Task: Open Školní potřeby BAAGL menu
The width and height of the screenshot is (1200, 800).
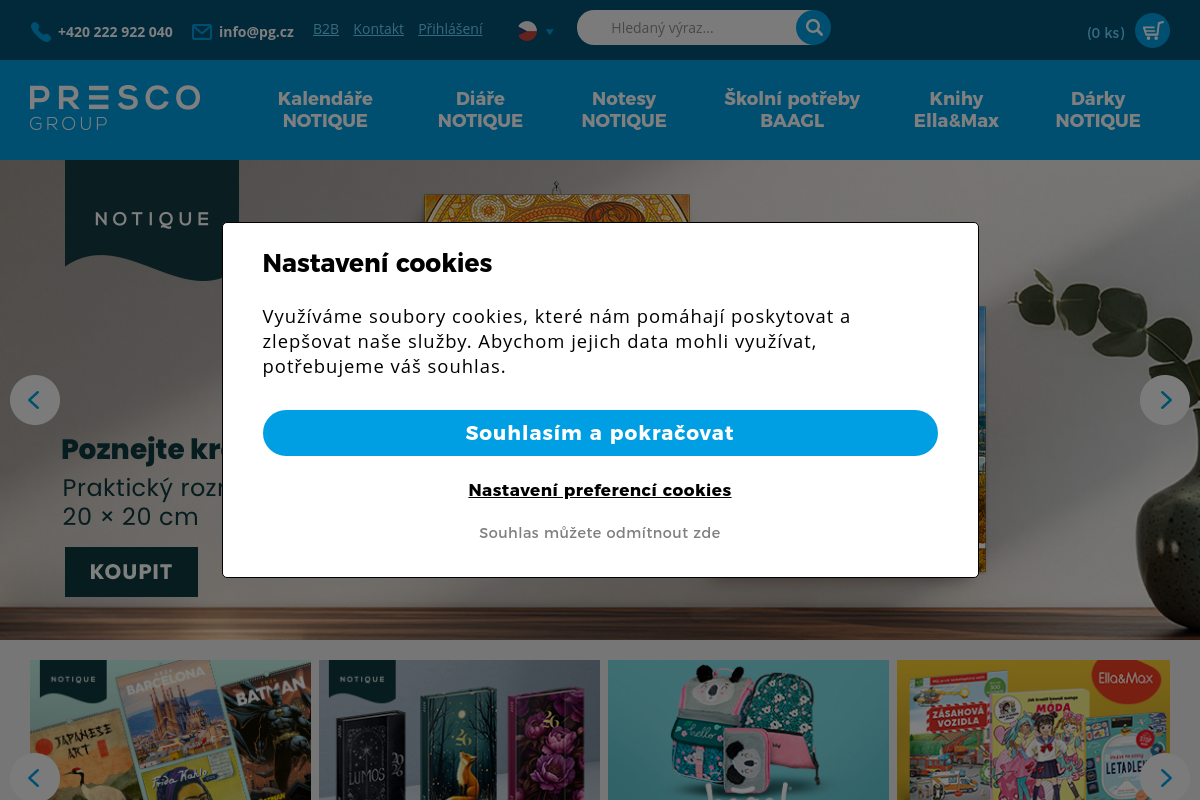Action: tap(792, 110)
